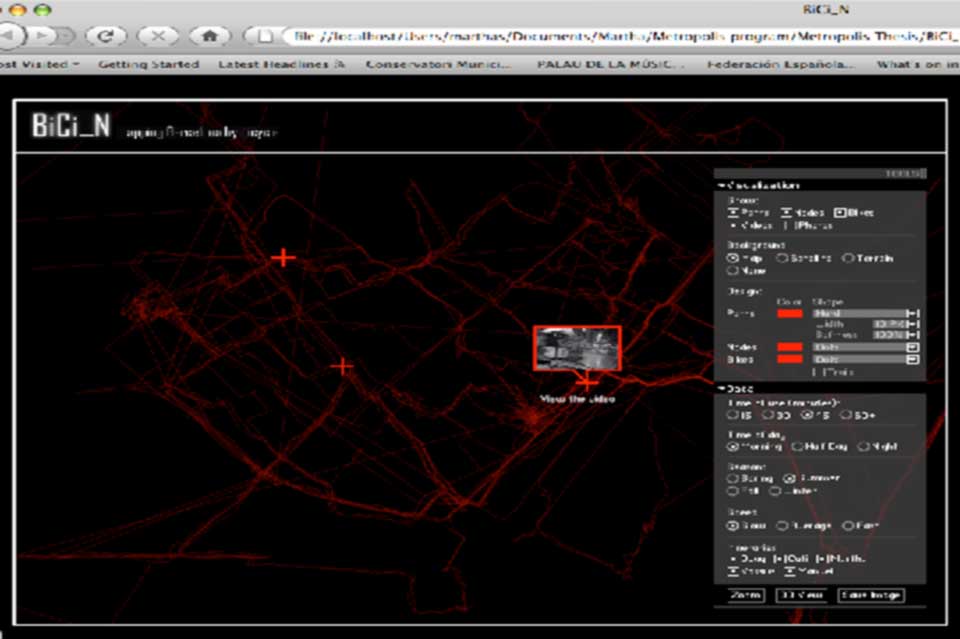The image size is (960, 639).
Task: Select the Slow speed option
Action: (732, 526)
